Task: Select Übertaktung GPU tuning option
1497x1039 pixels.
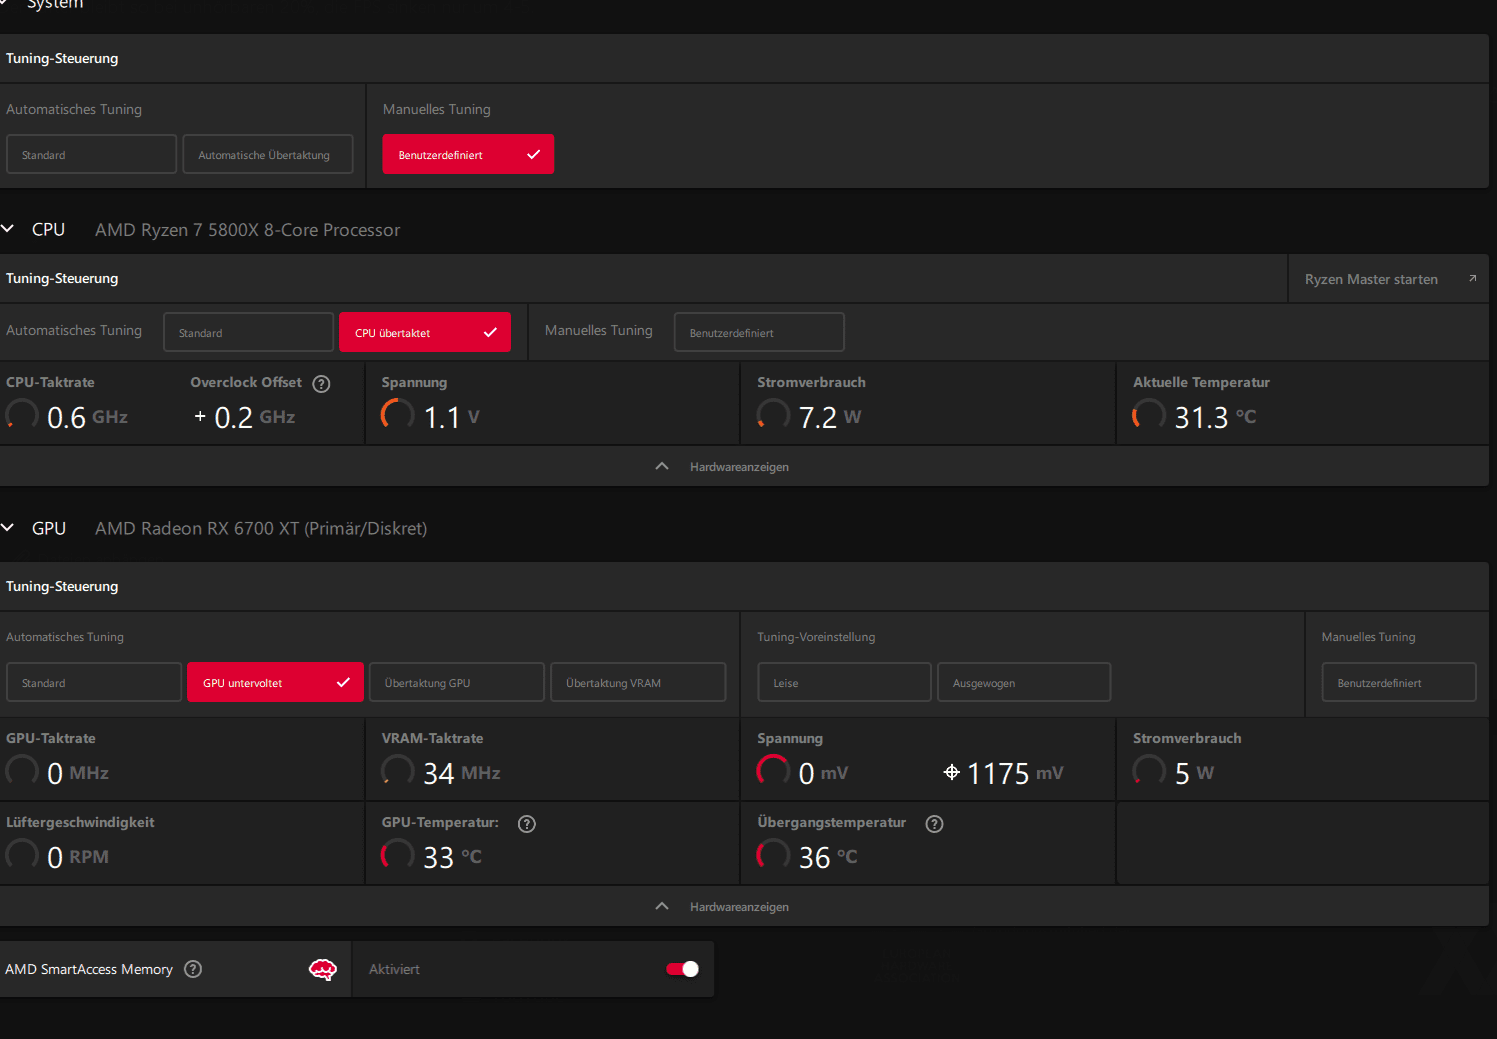Action: (x=457, y=682)
